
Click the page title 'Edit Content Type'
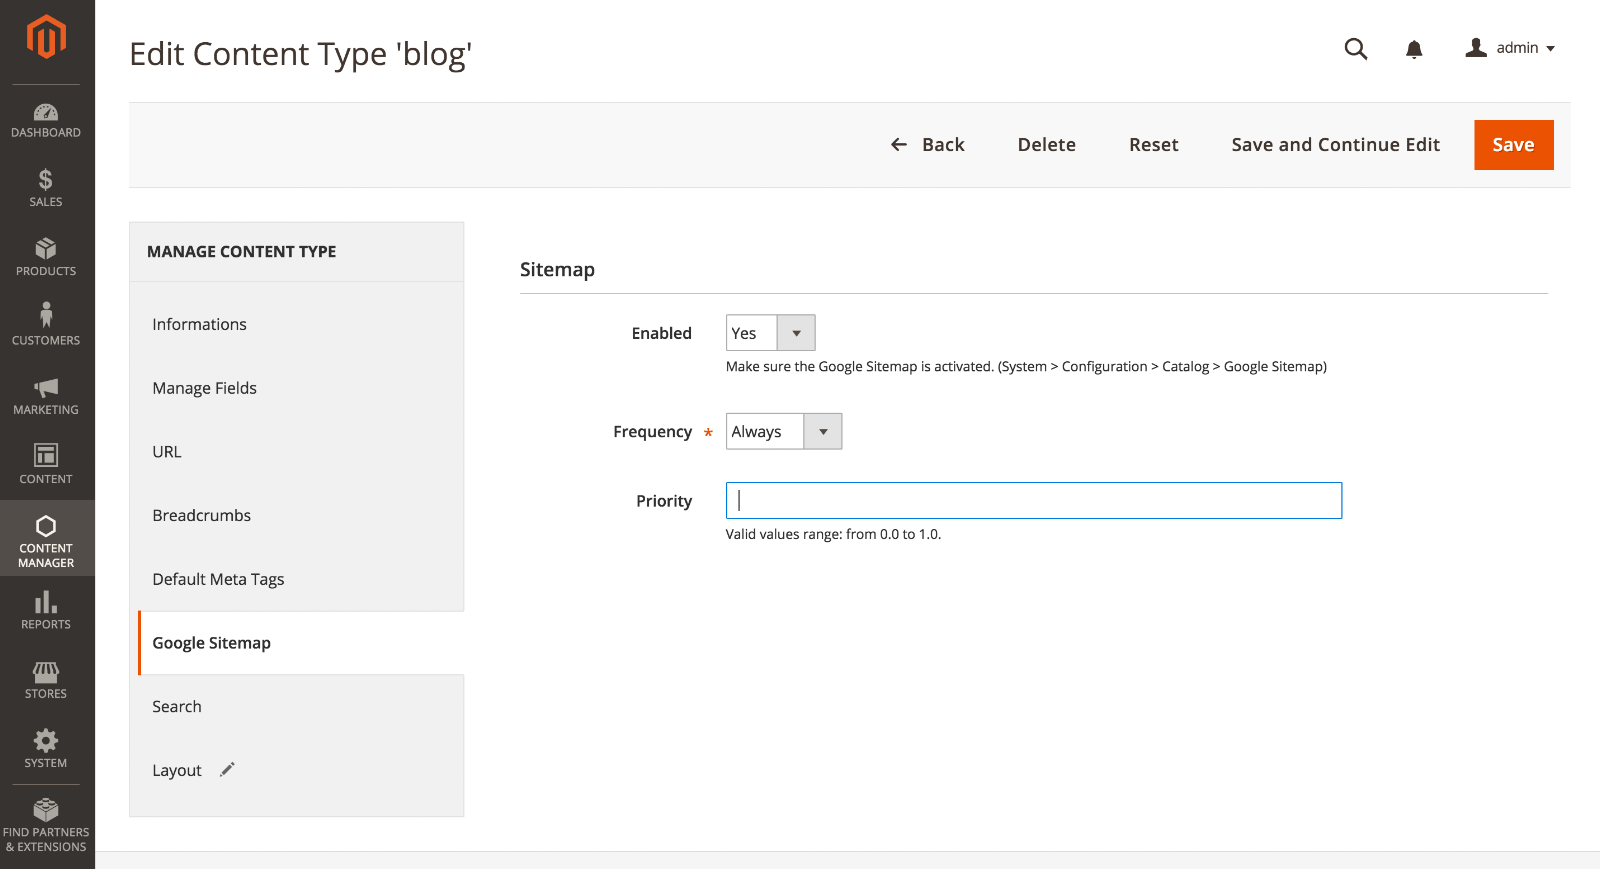301,54
